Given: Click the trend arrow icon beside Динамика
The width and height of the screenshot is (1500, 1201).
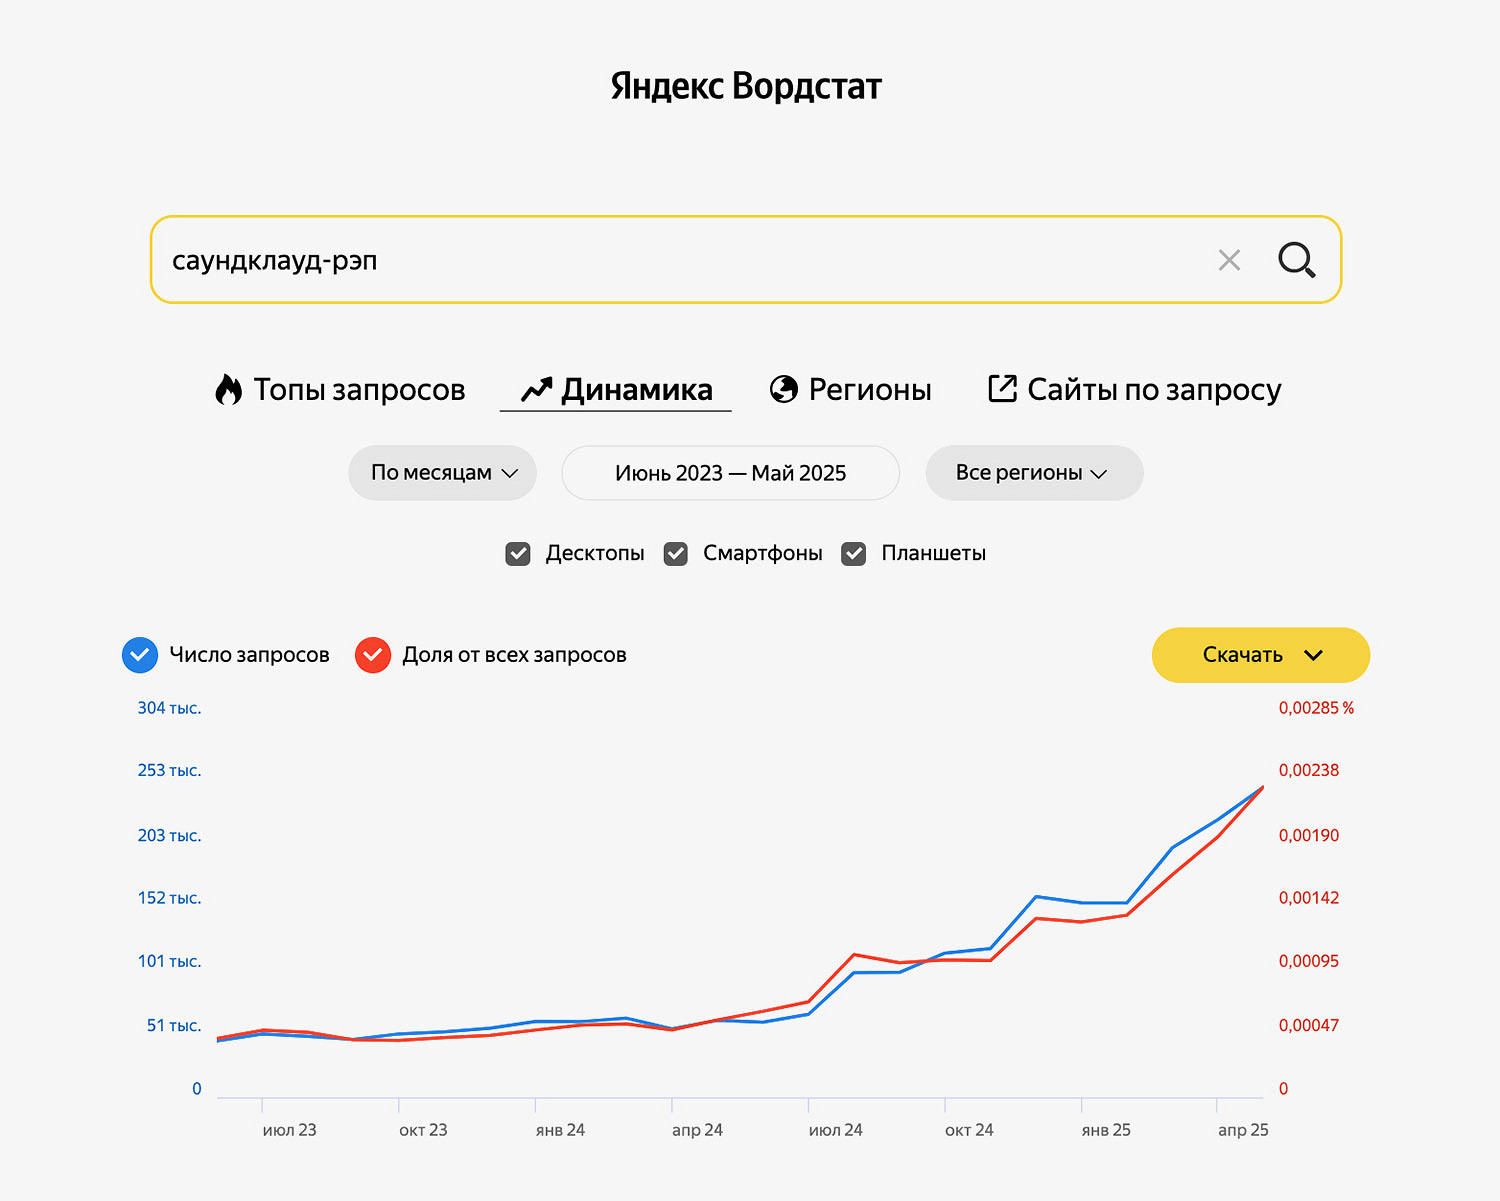Looking at the screenshot, I should (537, 389).
